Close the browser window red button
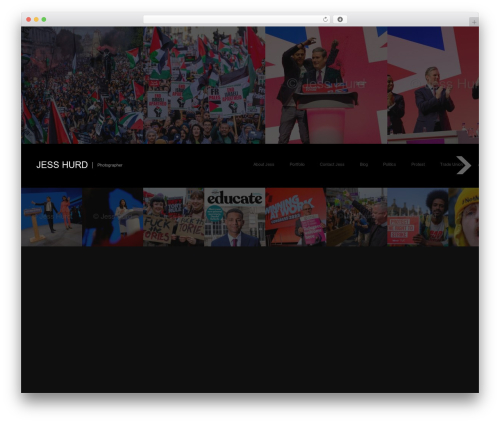The width and height of the screenshot is (500, 423). coord(29,19)
